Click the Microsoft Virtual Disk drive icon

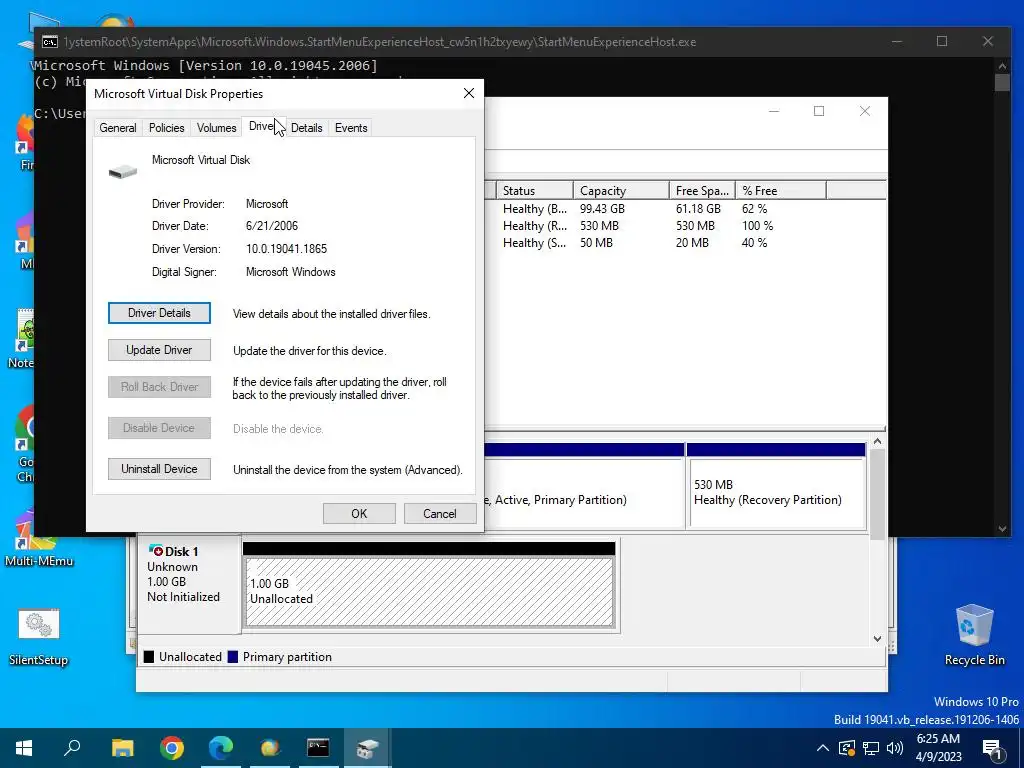[123, 172]
